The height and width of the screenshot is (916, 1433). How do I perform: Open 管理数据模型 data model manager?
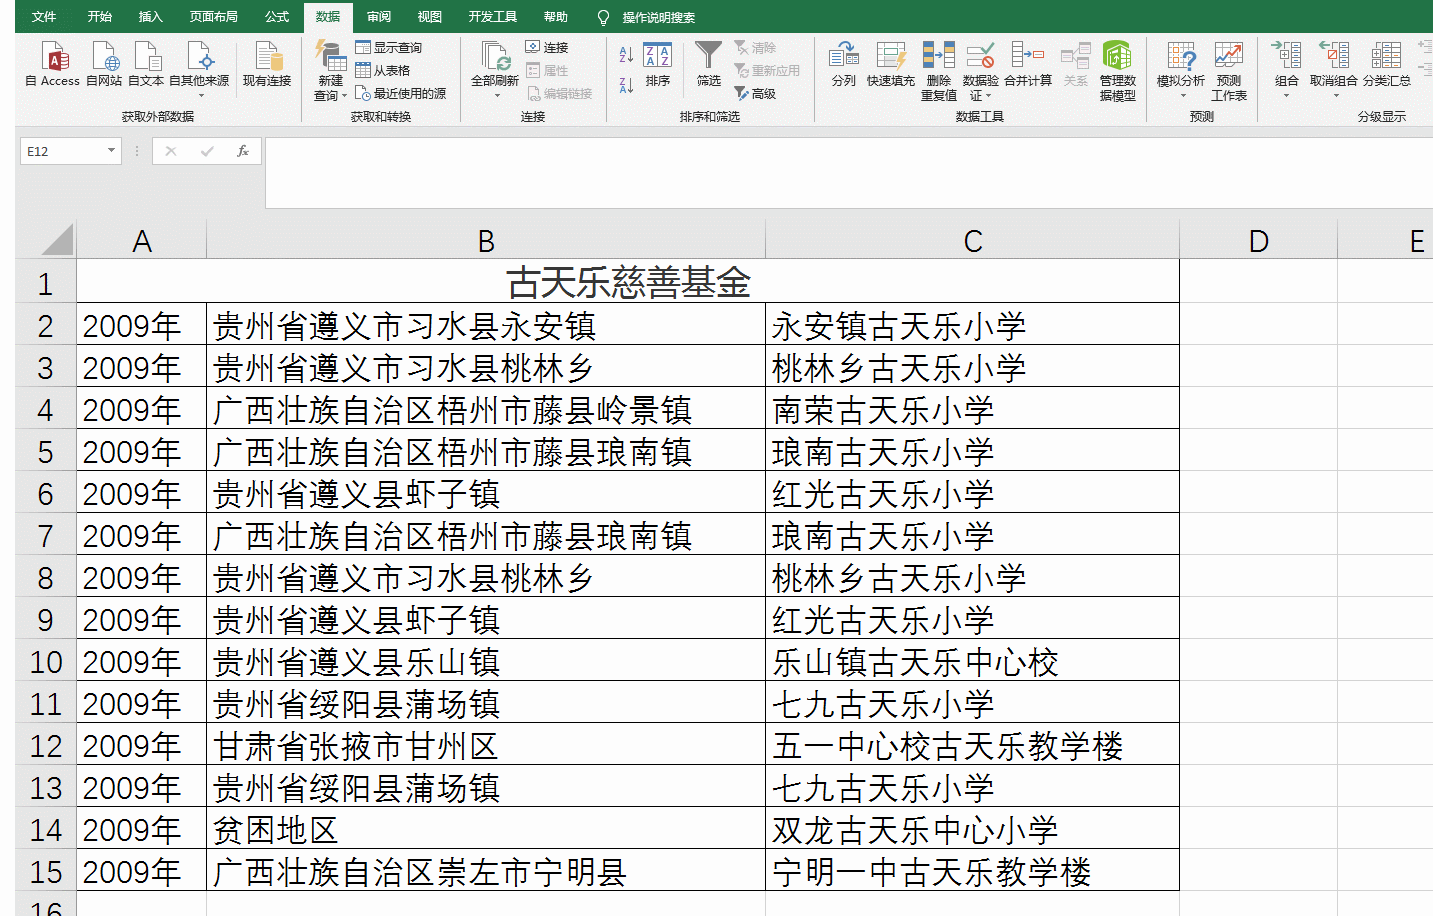coord(1118,71)
